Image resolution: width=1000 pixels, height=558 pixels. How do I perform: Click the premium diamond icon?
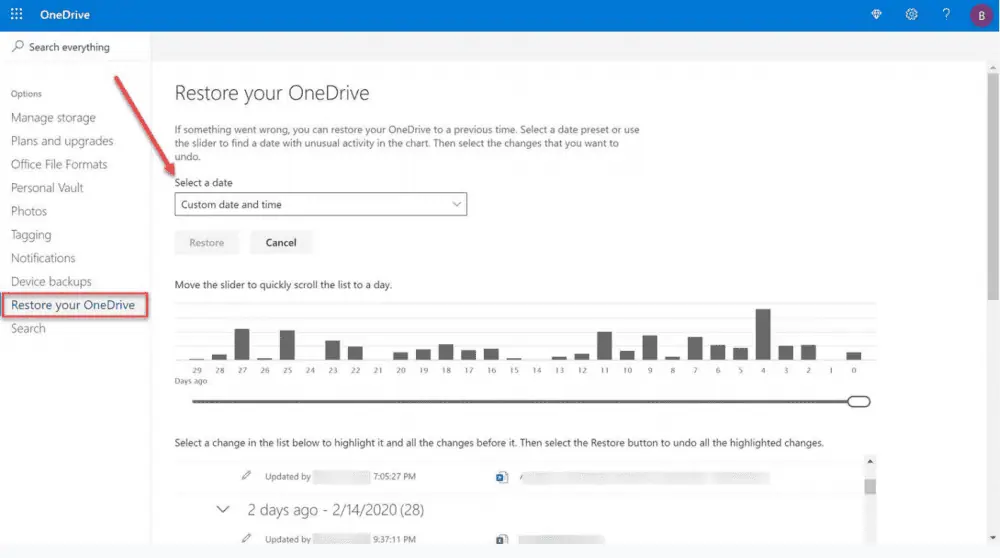coord(876,14)
